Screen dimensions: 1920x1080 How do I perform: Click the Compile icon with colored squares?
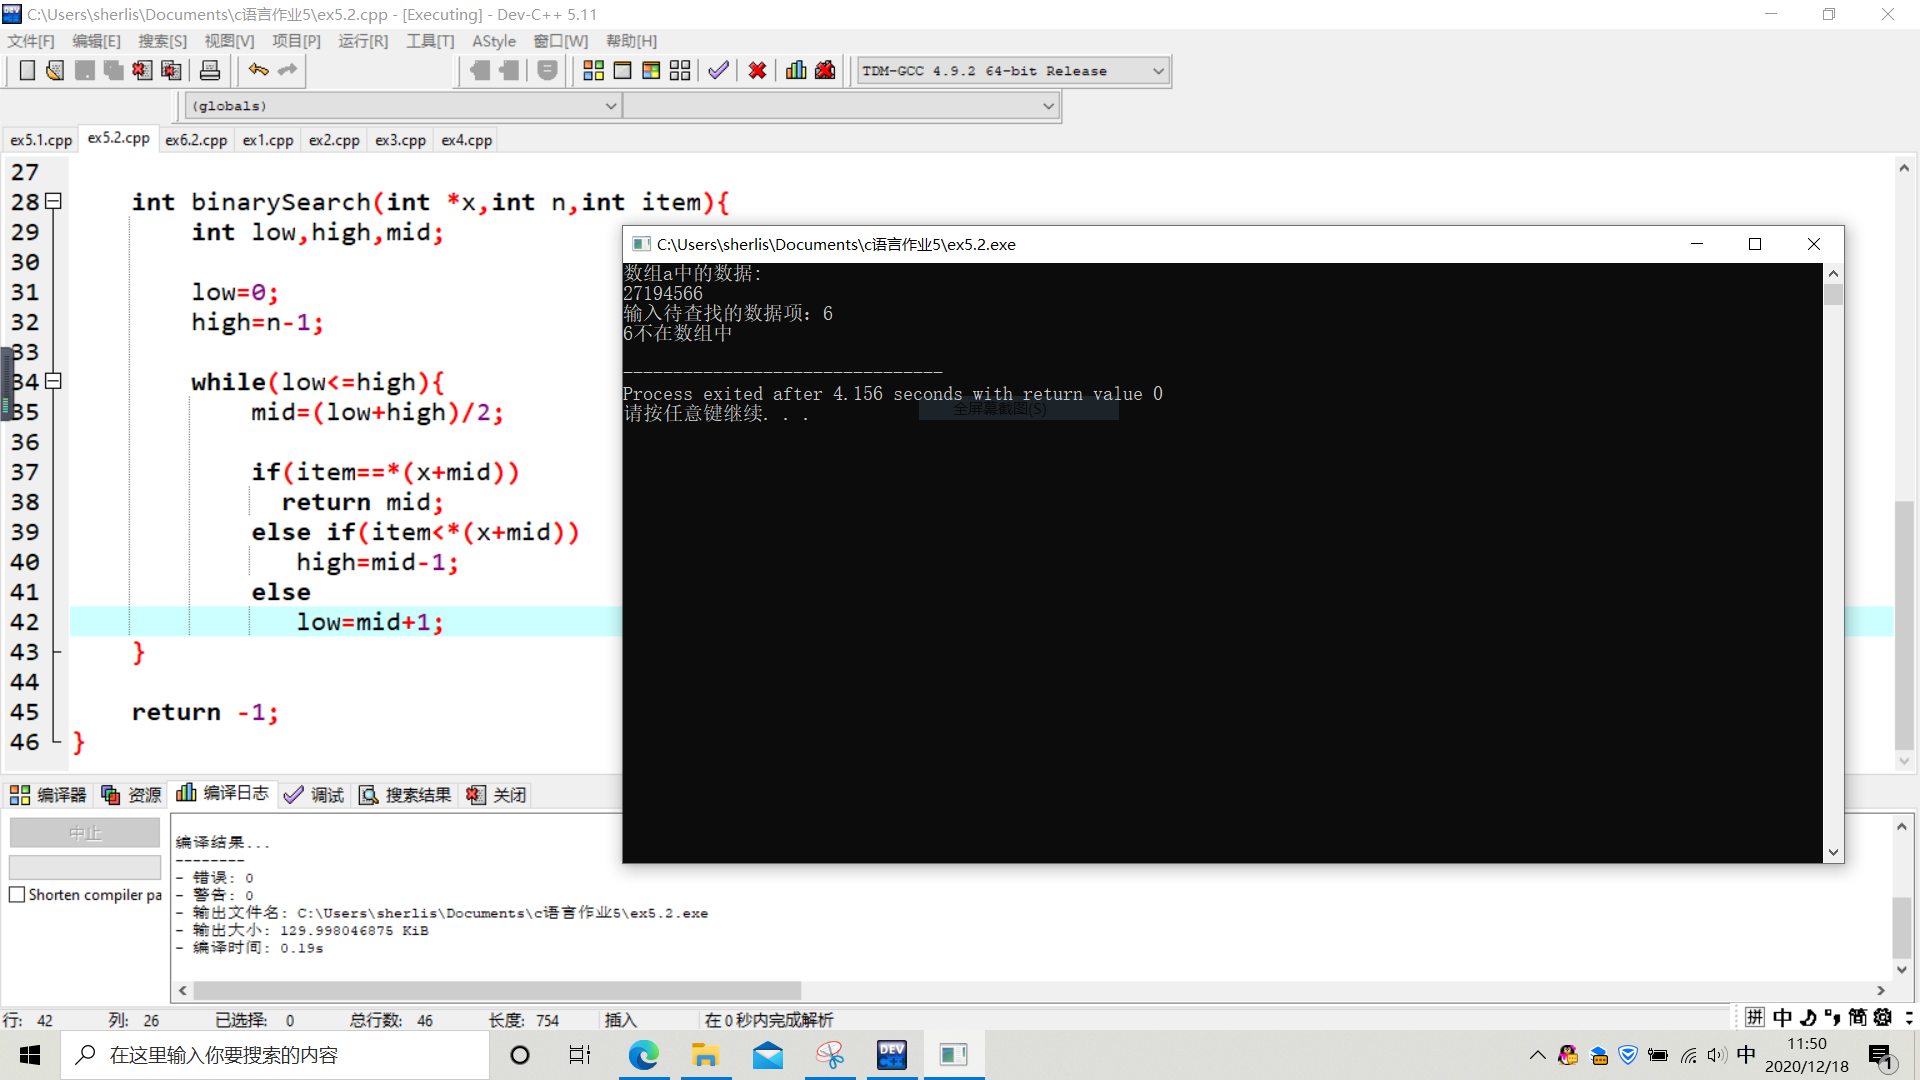(593, 70)
